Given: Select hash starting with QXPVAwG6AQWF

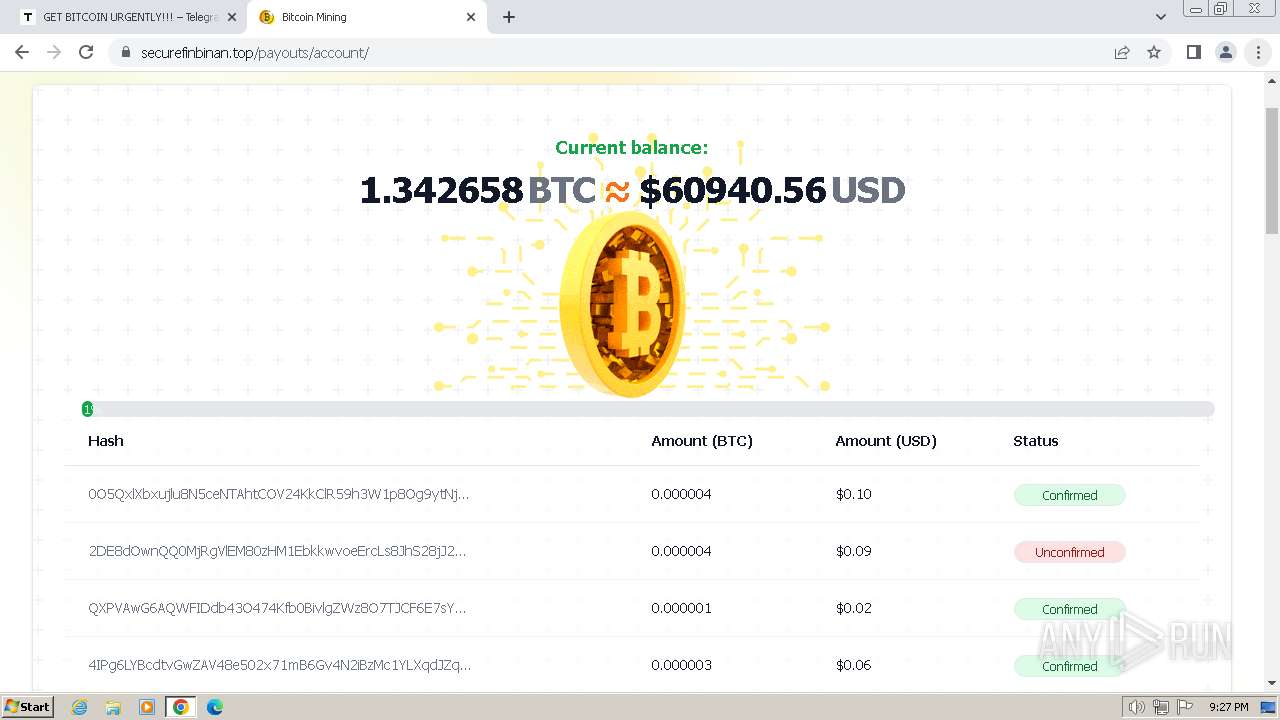Looking at the screenshot, I should coord(278,608).
